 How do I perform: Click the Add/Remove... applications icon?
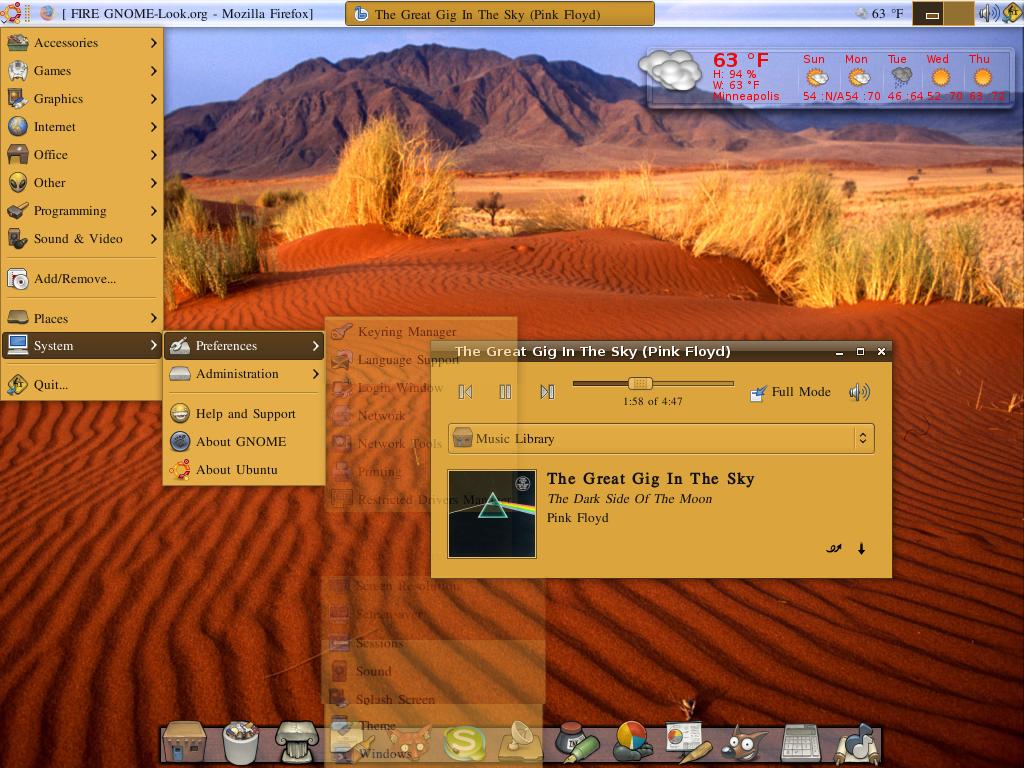18,279
